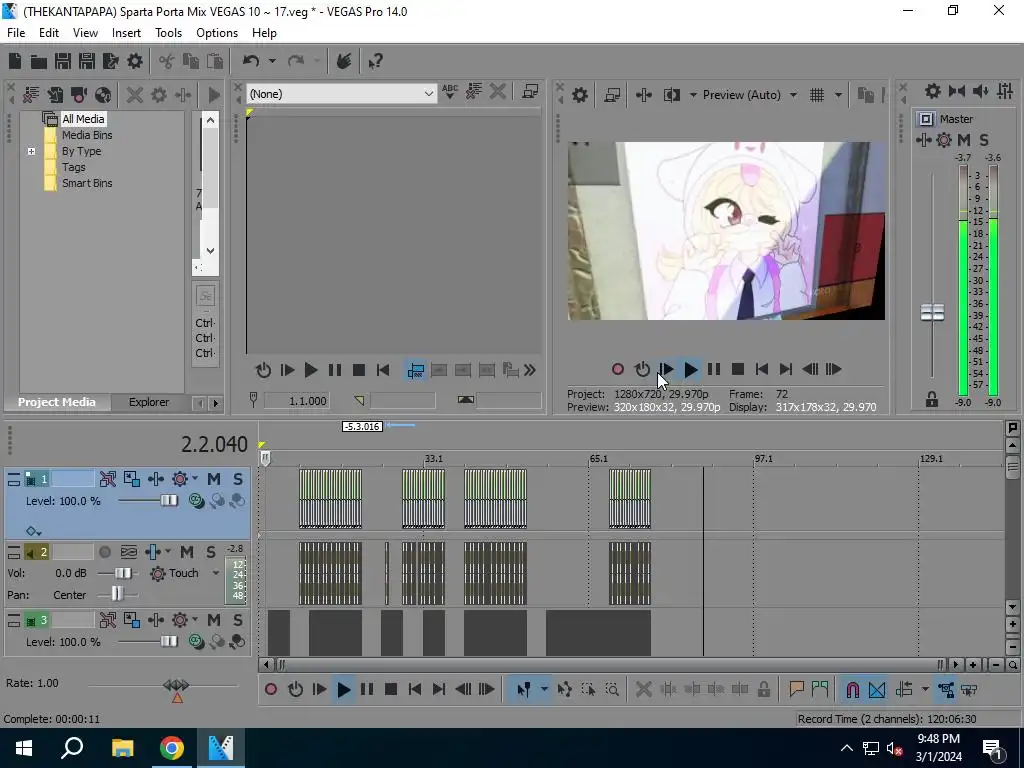Mute video track 1

[x=214, y=479]
